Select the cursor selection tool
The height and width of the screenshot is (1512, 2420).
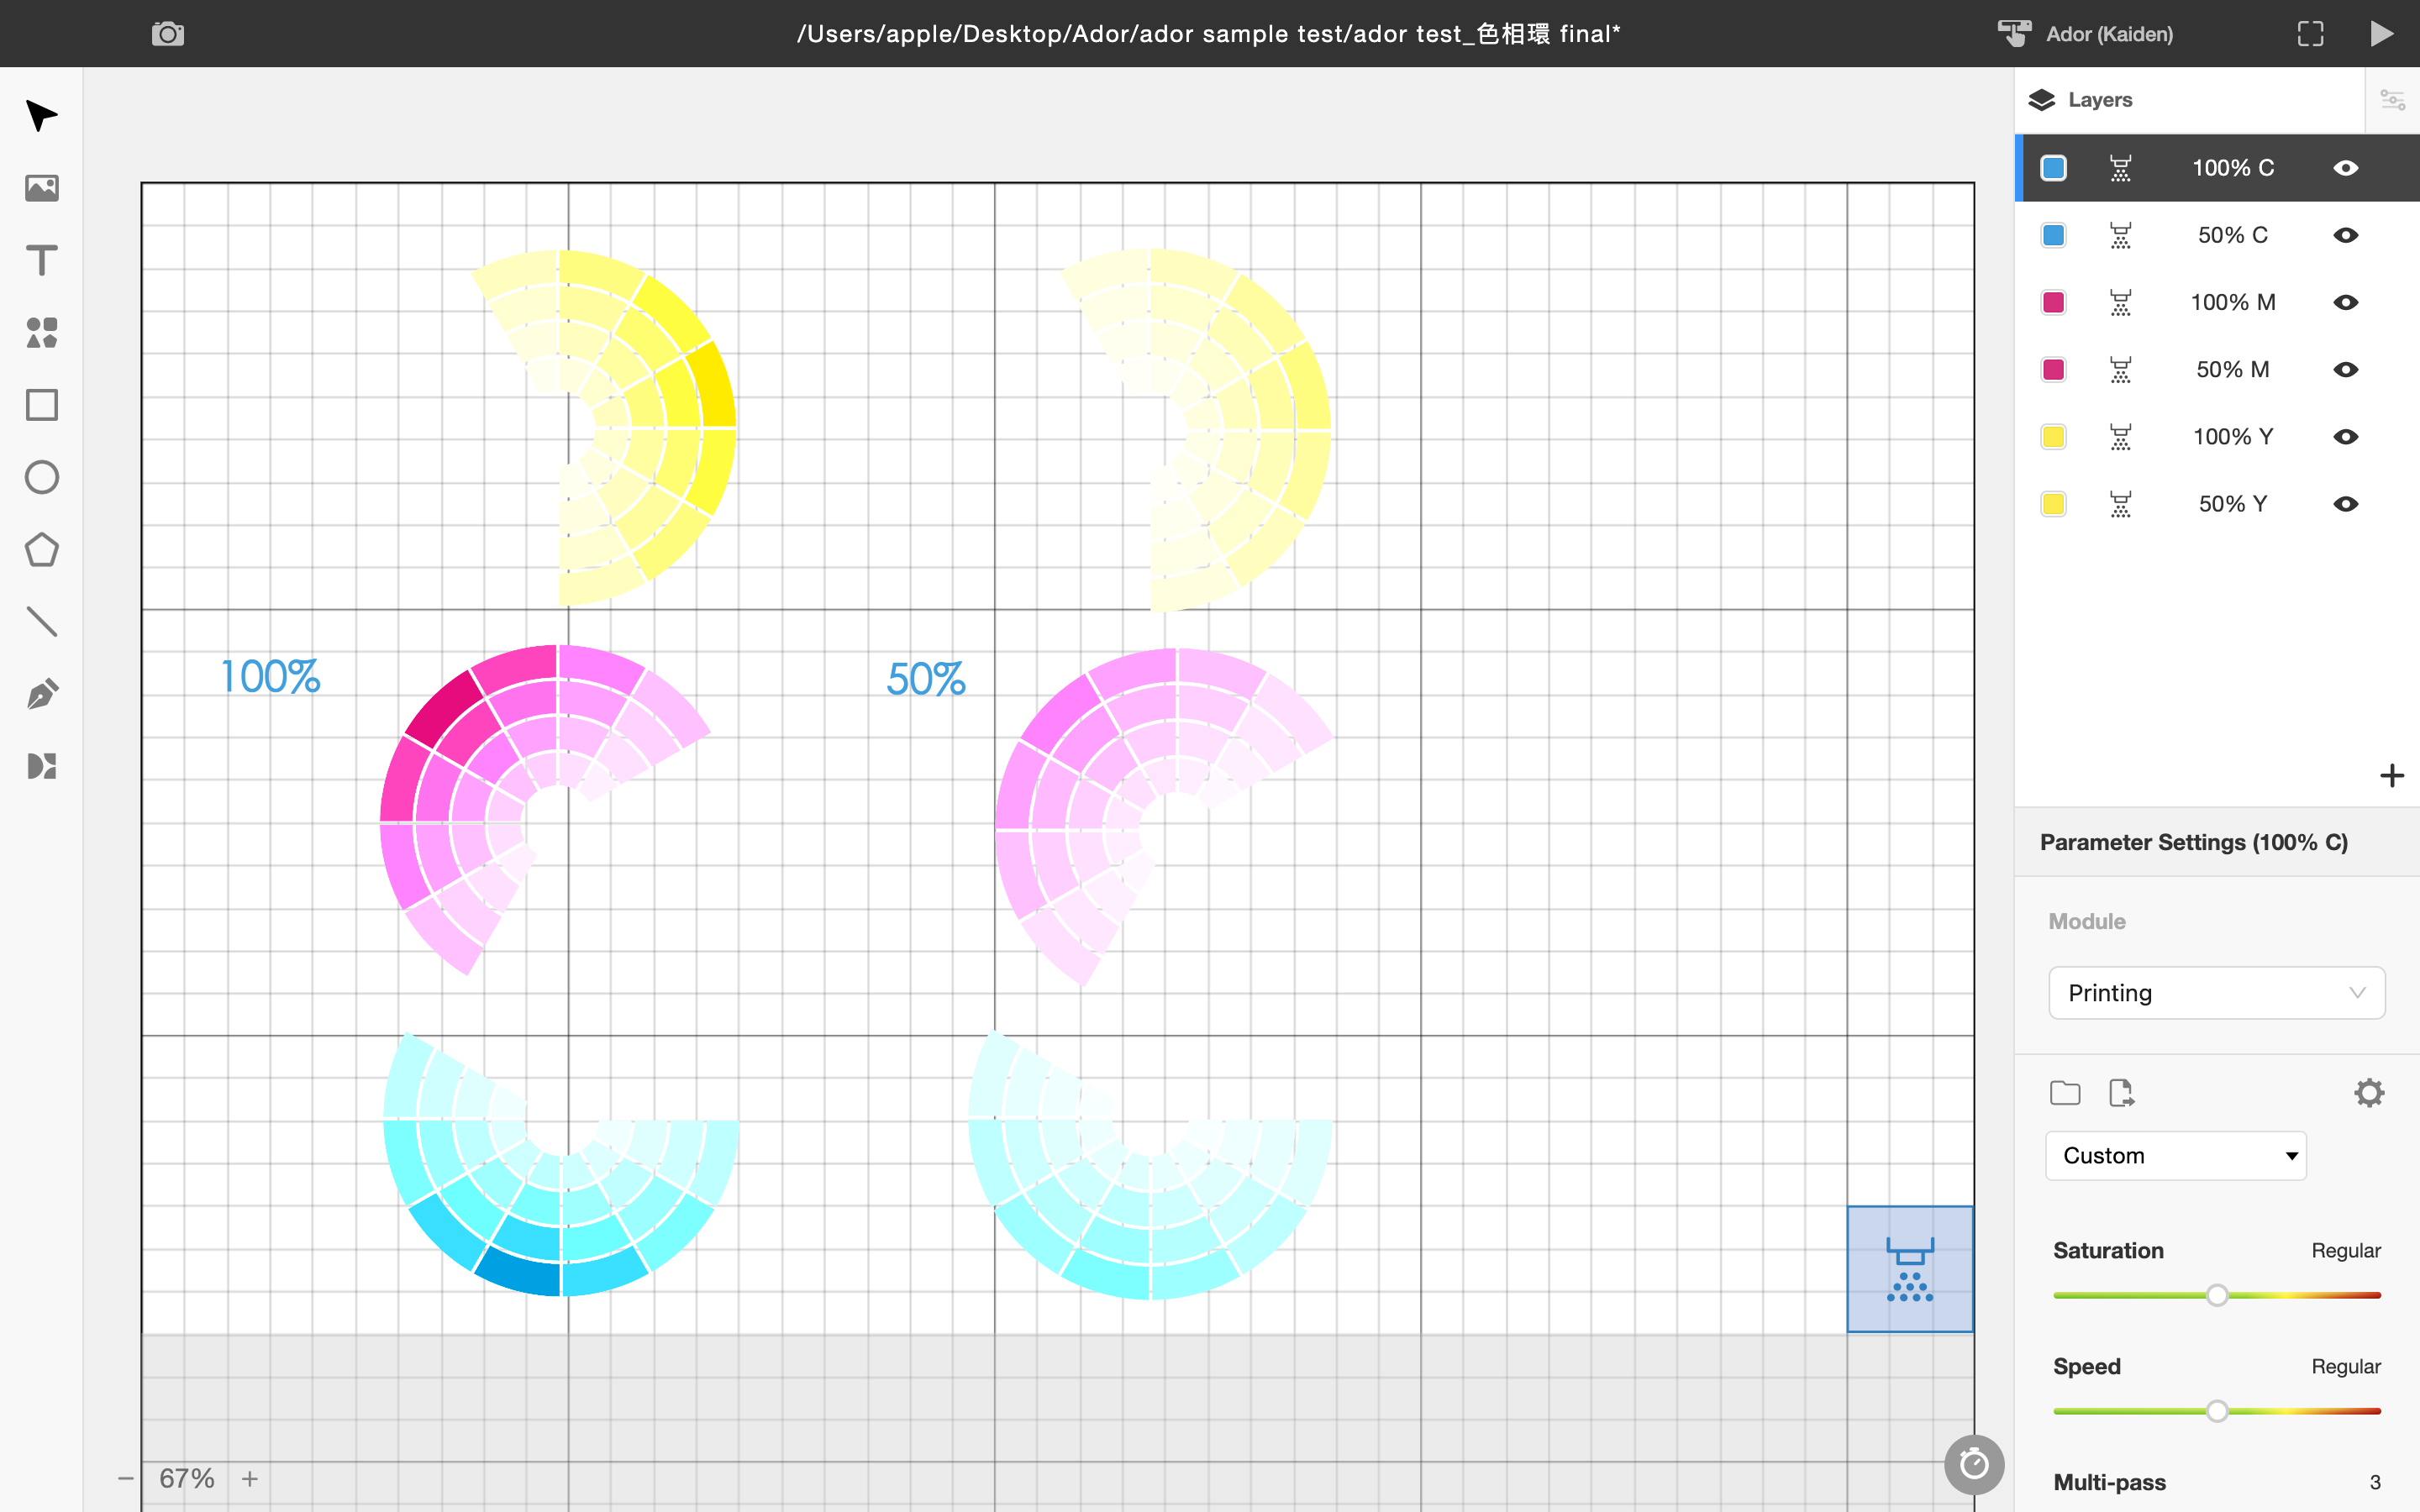click(x=41, y=117)
